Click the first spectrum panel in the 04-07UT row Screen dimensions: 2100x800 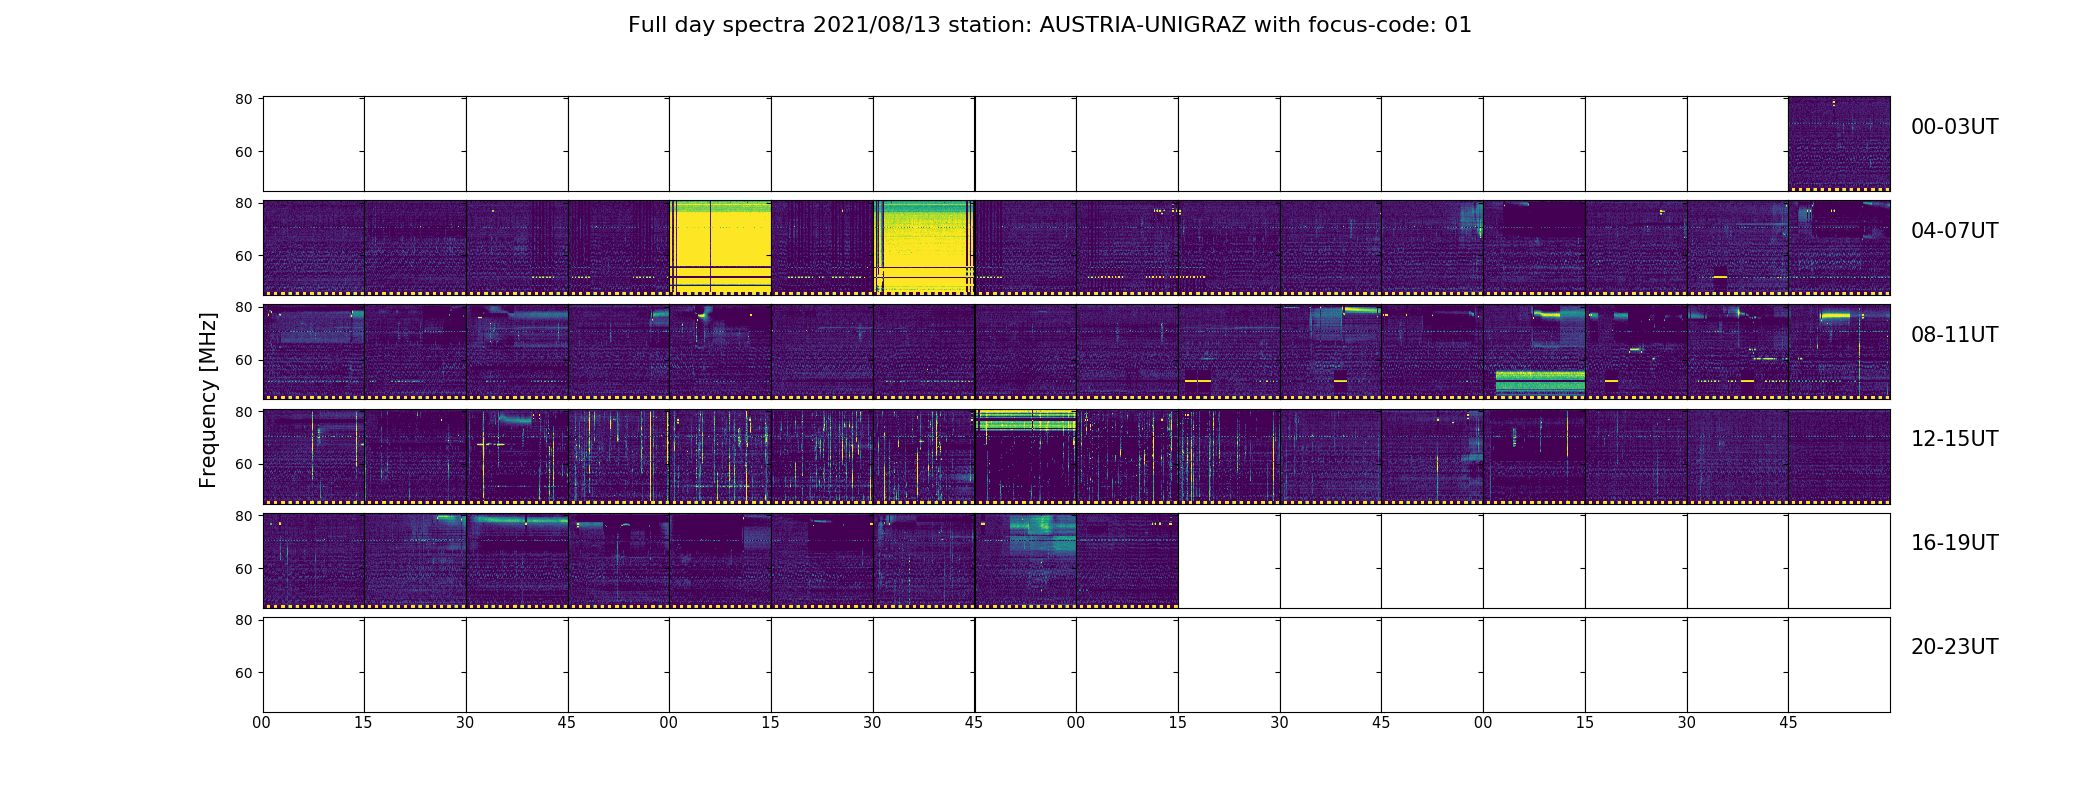pos(313,248)
